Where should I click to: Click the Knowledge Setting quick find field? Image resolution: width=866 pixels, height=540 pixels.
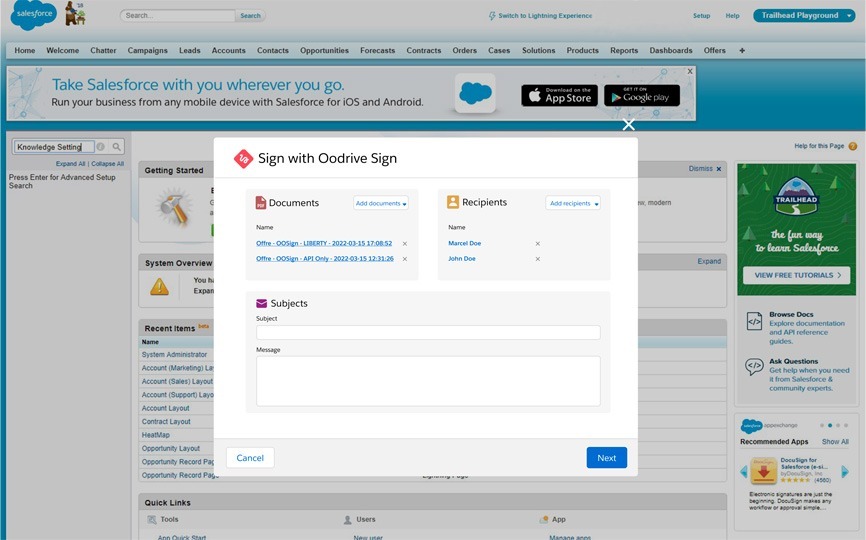54,147
